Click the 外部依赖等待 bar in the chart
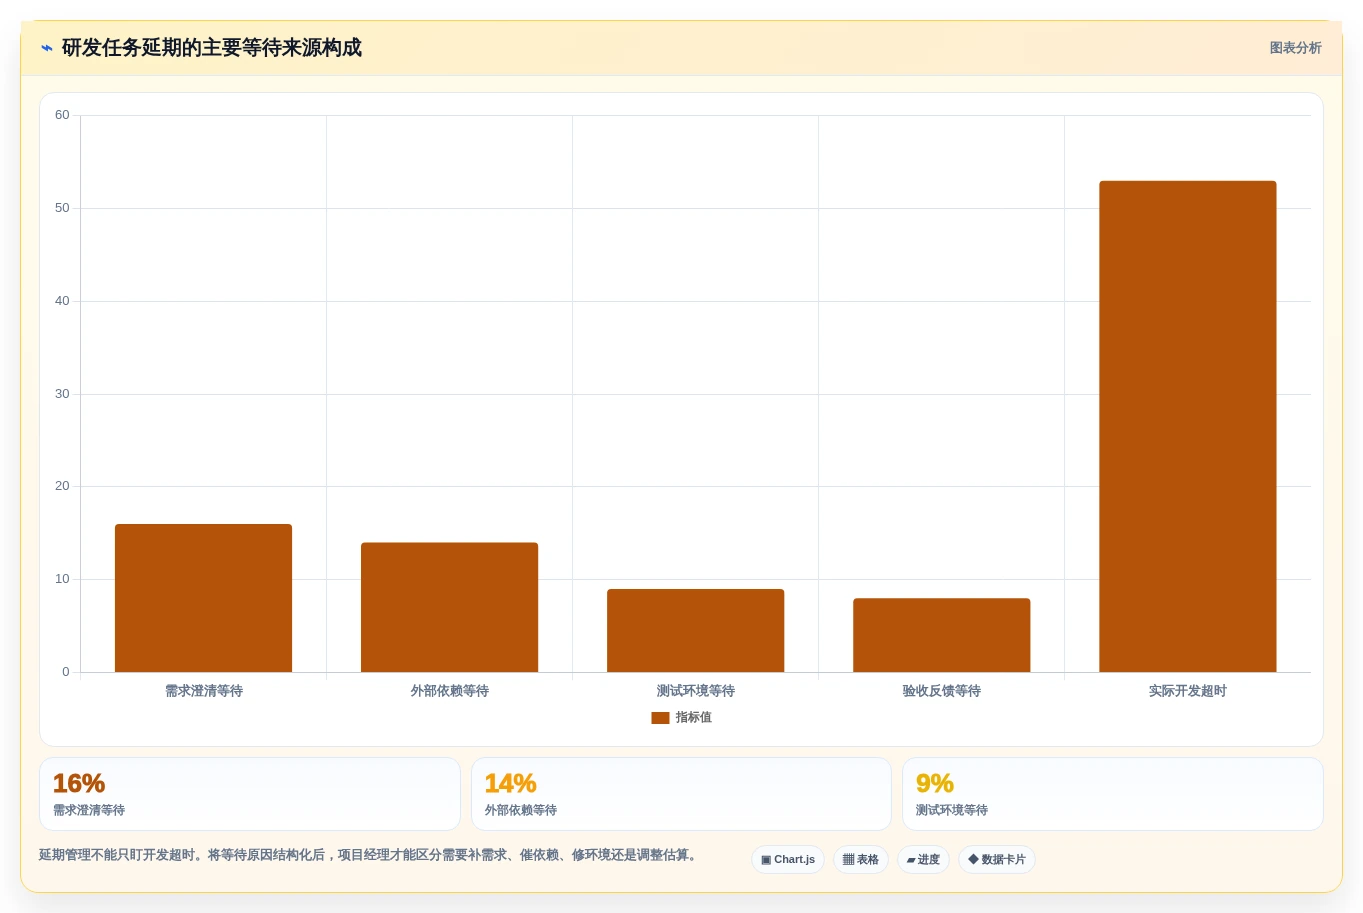The height and width of the screenshot is (913, 1363). [449, 607]
